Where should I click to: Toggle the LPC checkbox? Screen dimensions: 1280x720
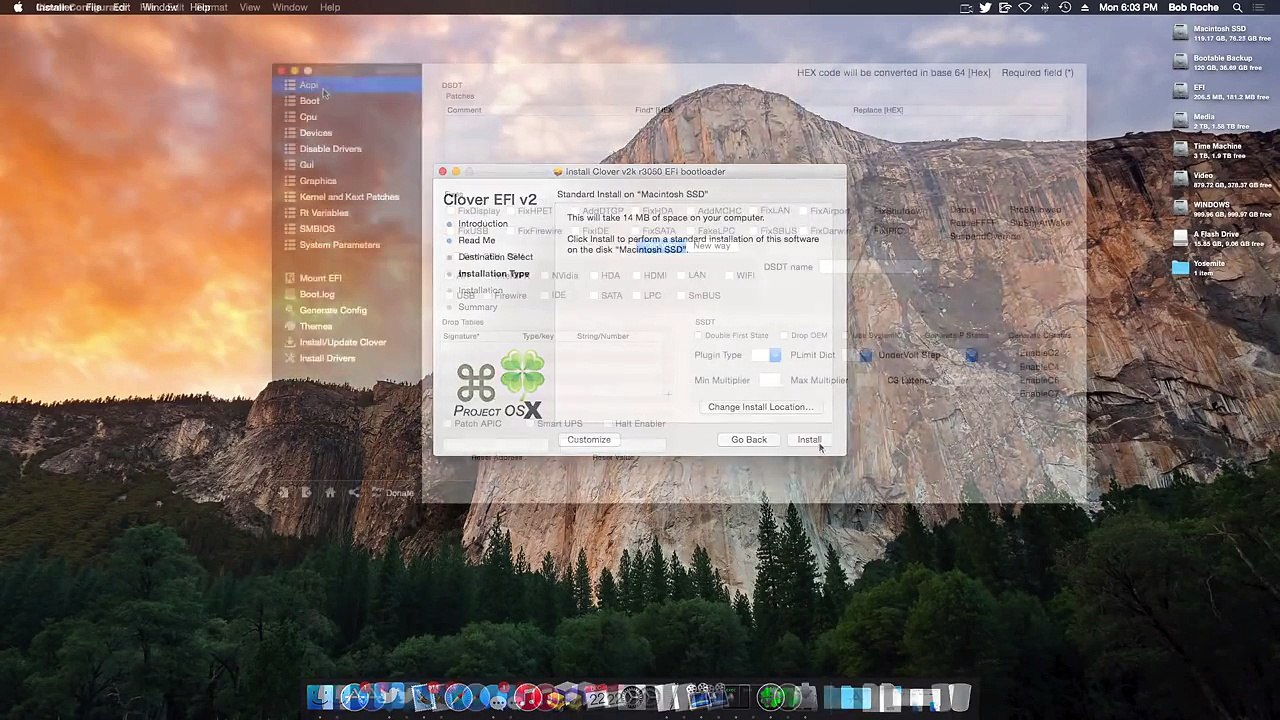(x=637, y=296)
